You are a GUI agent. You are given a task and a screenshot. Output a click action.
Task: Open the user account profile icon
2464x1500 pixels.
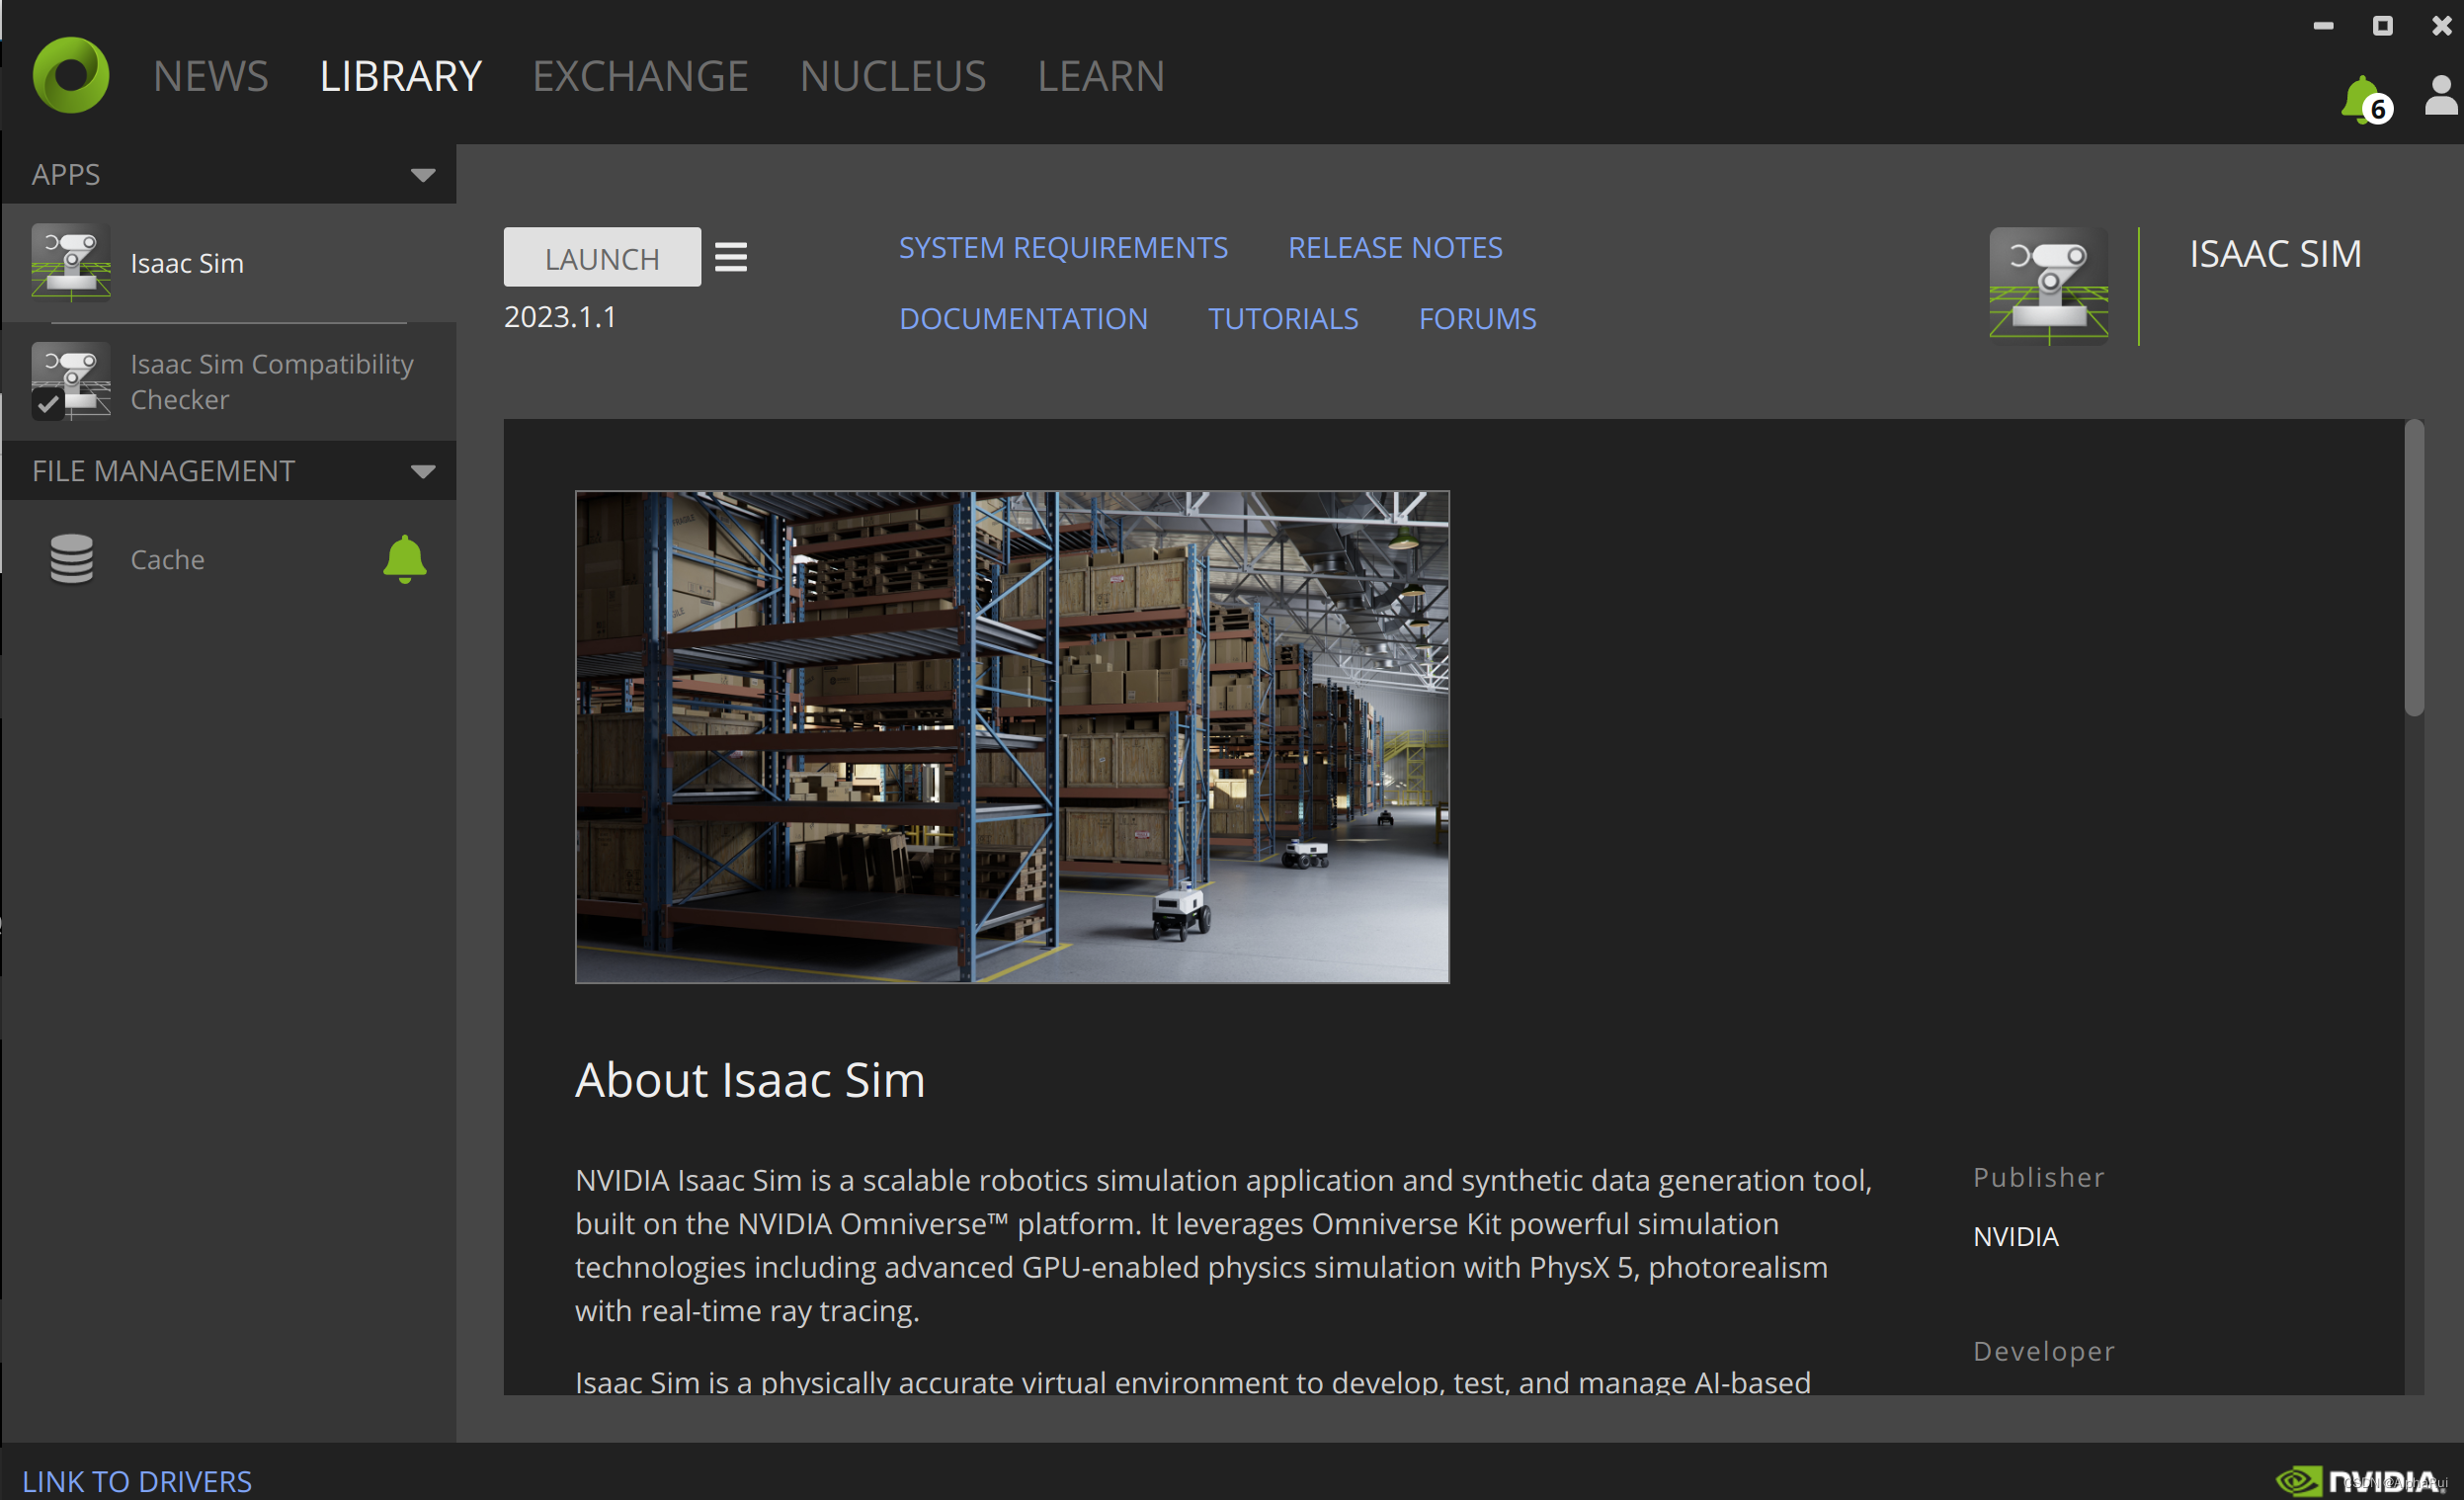[2440, 96]
